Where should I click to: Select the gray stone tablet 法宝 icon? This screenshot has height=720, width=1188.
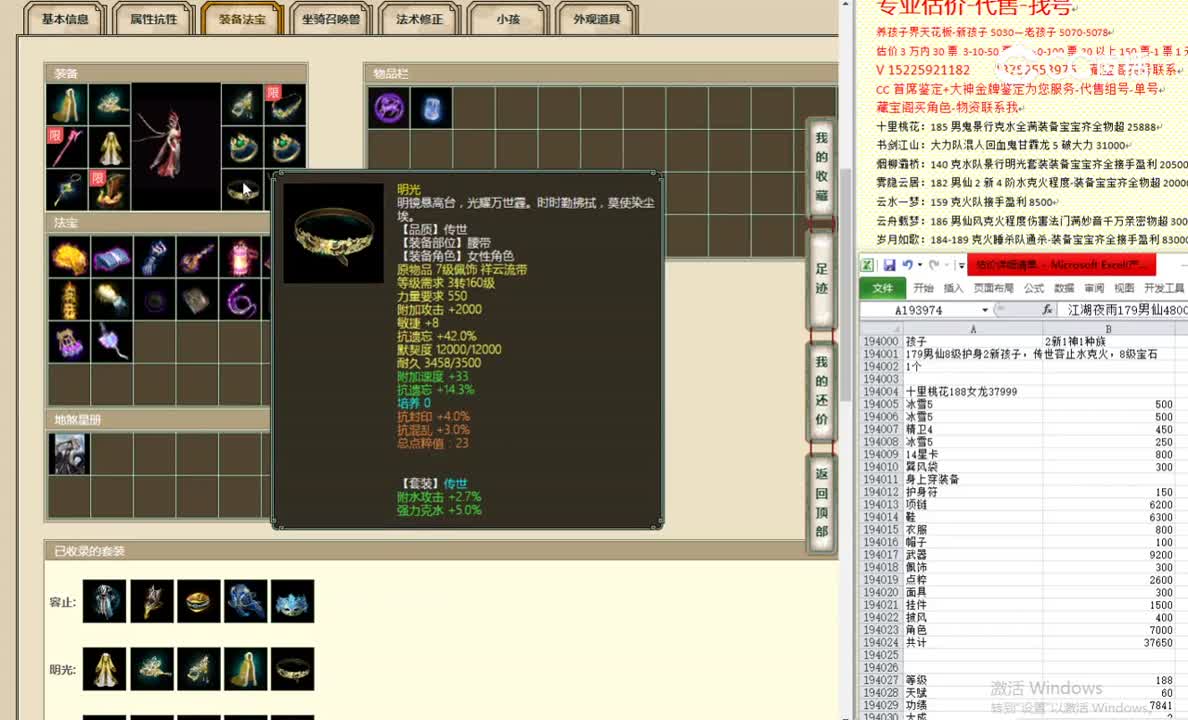[x=199, y=300]
